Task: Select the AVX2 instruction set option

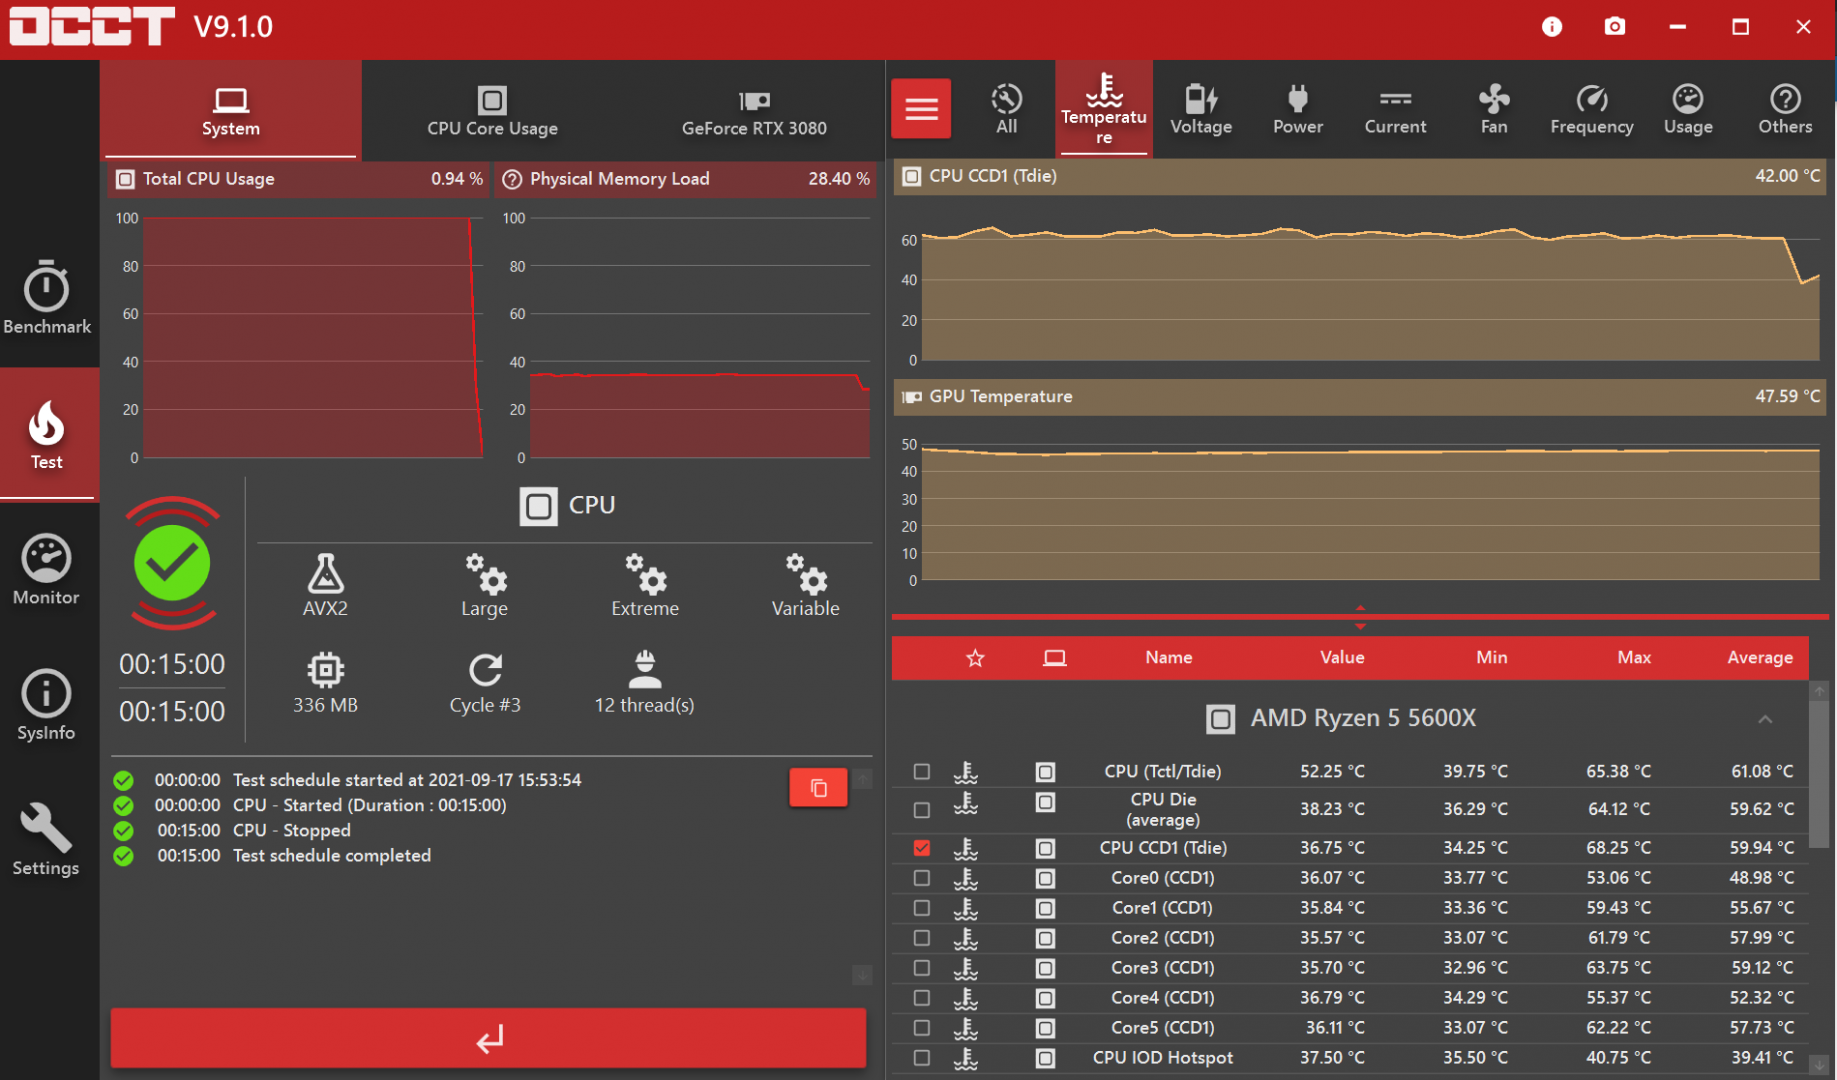Action: (x=325, y=585)
